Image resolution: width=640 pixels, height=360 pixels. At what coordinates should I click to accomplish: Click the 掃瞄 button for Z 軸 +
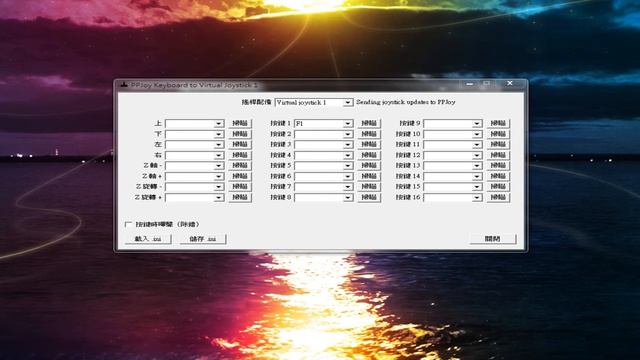[x=240, y=176]
